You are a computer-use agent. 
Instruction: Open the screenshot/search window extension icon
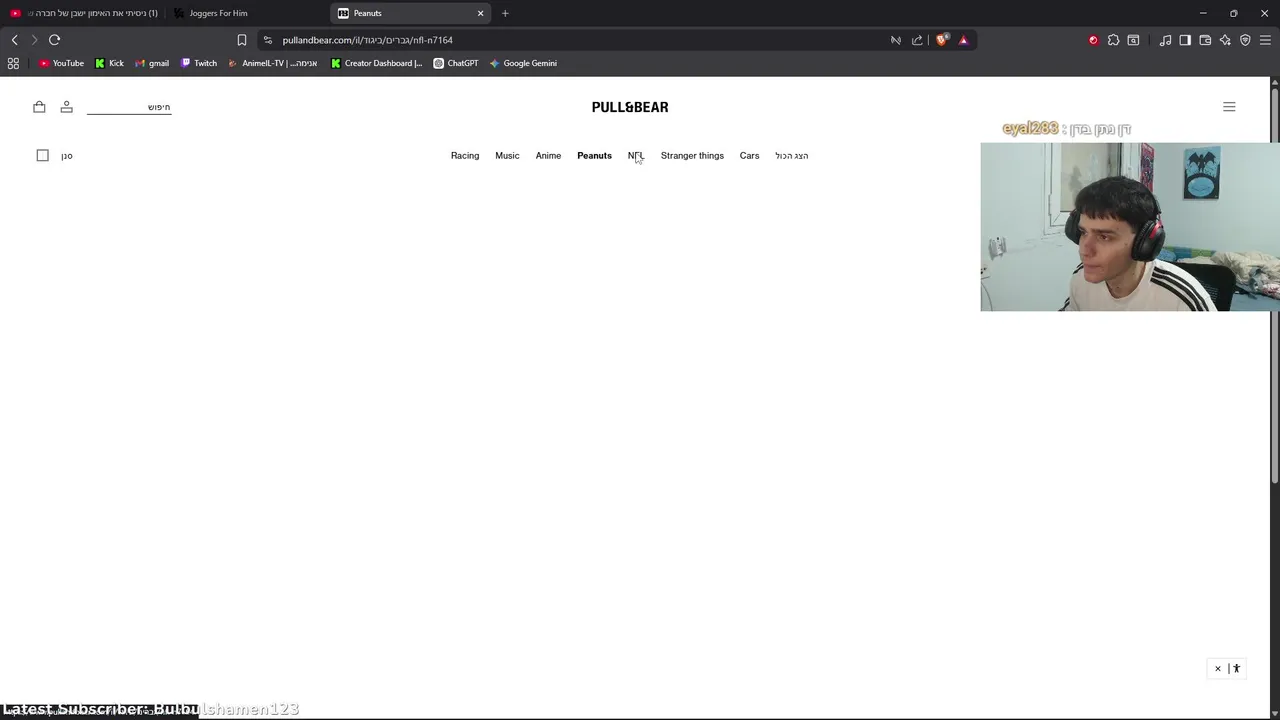pos(1133,40)
